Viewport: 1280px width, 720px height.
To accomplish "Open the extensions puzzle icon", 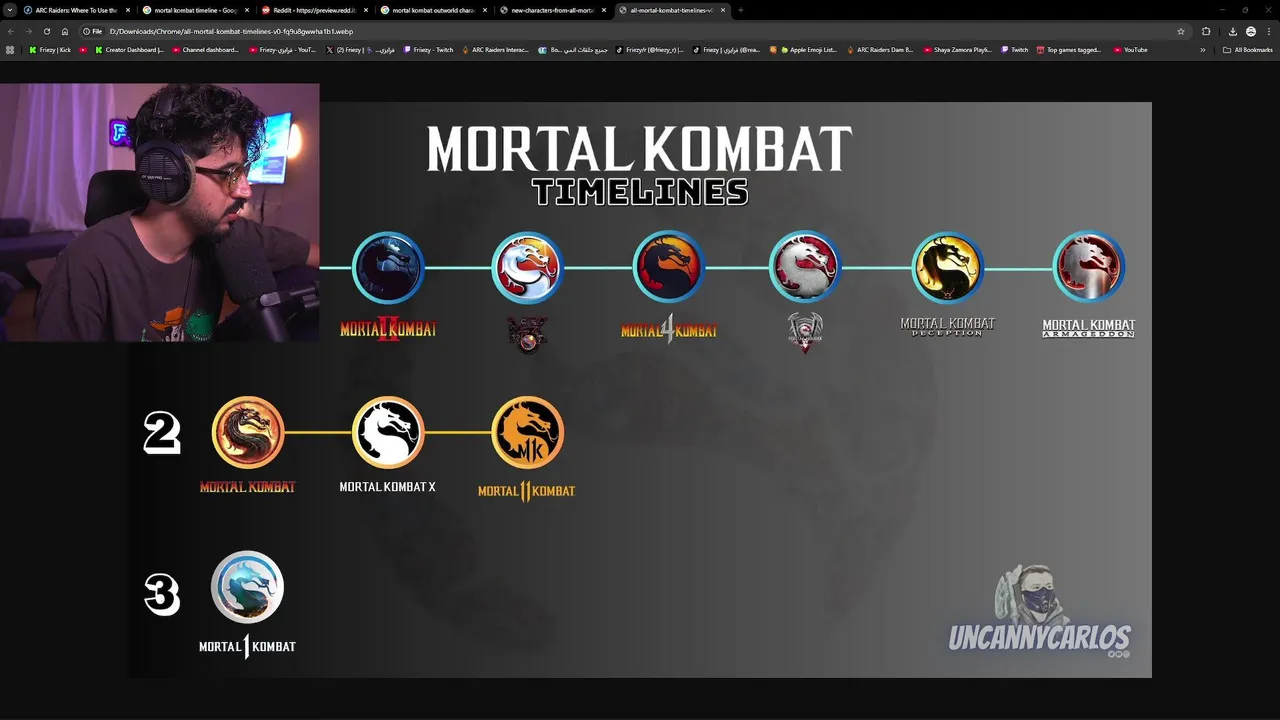I will [1206, 31].
